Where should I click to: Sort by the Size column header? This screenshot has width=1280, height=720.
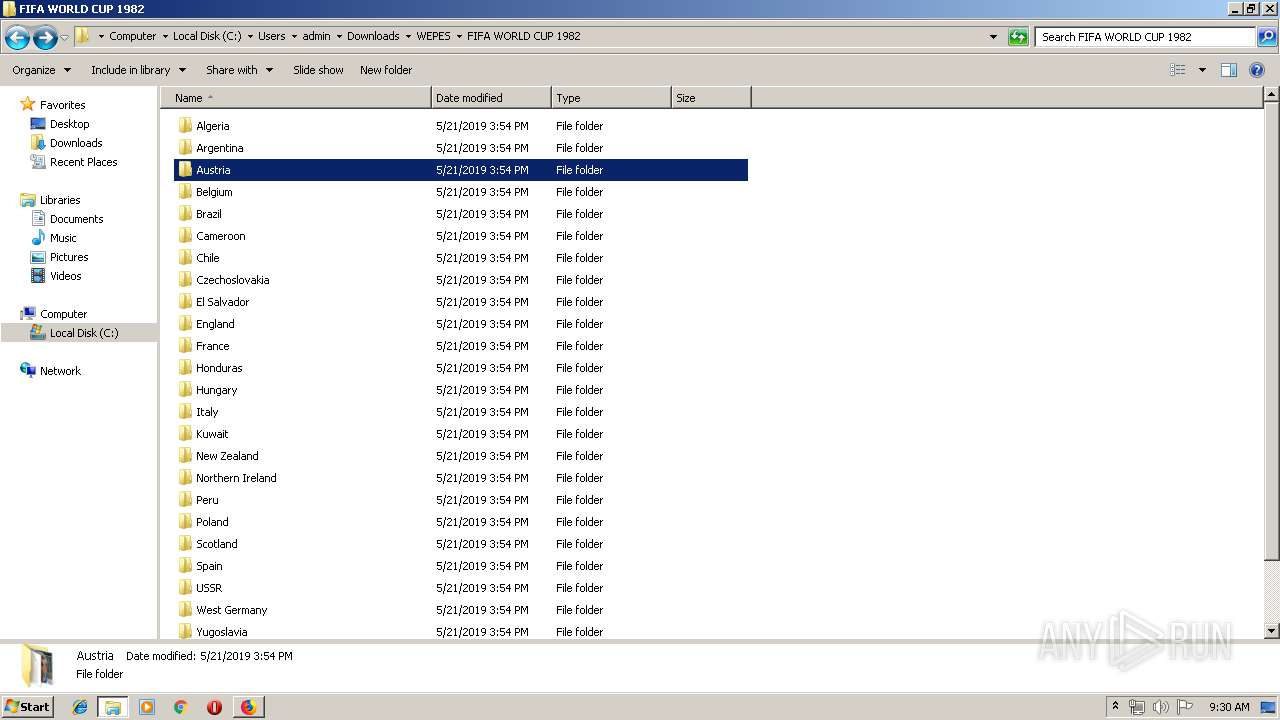[x=711, y=98]
